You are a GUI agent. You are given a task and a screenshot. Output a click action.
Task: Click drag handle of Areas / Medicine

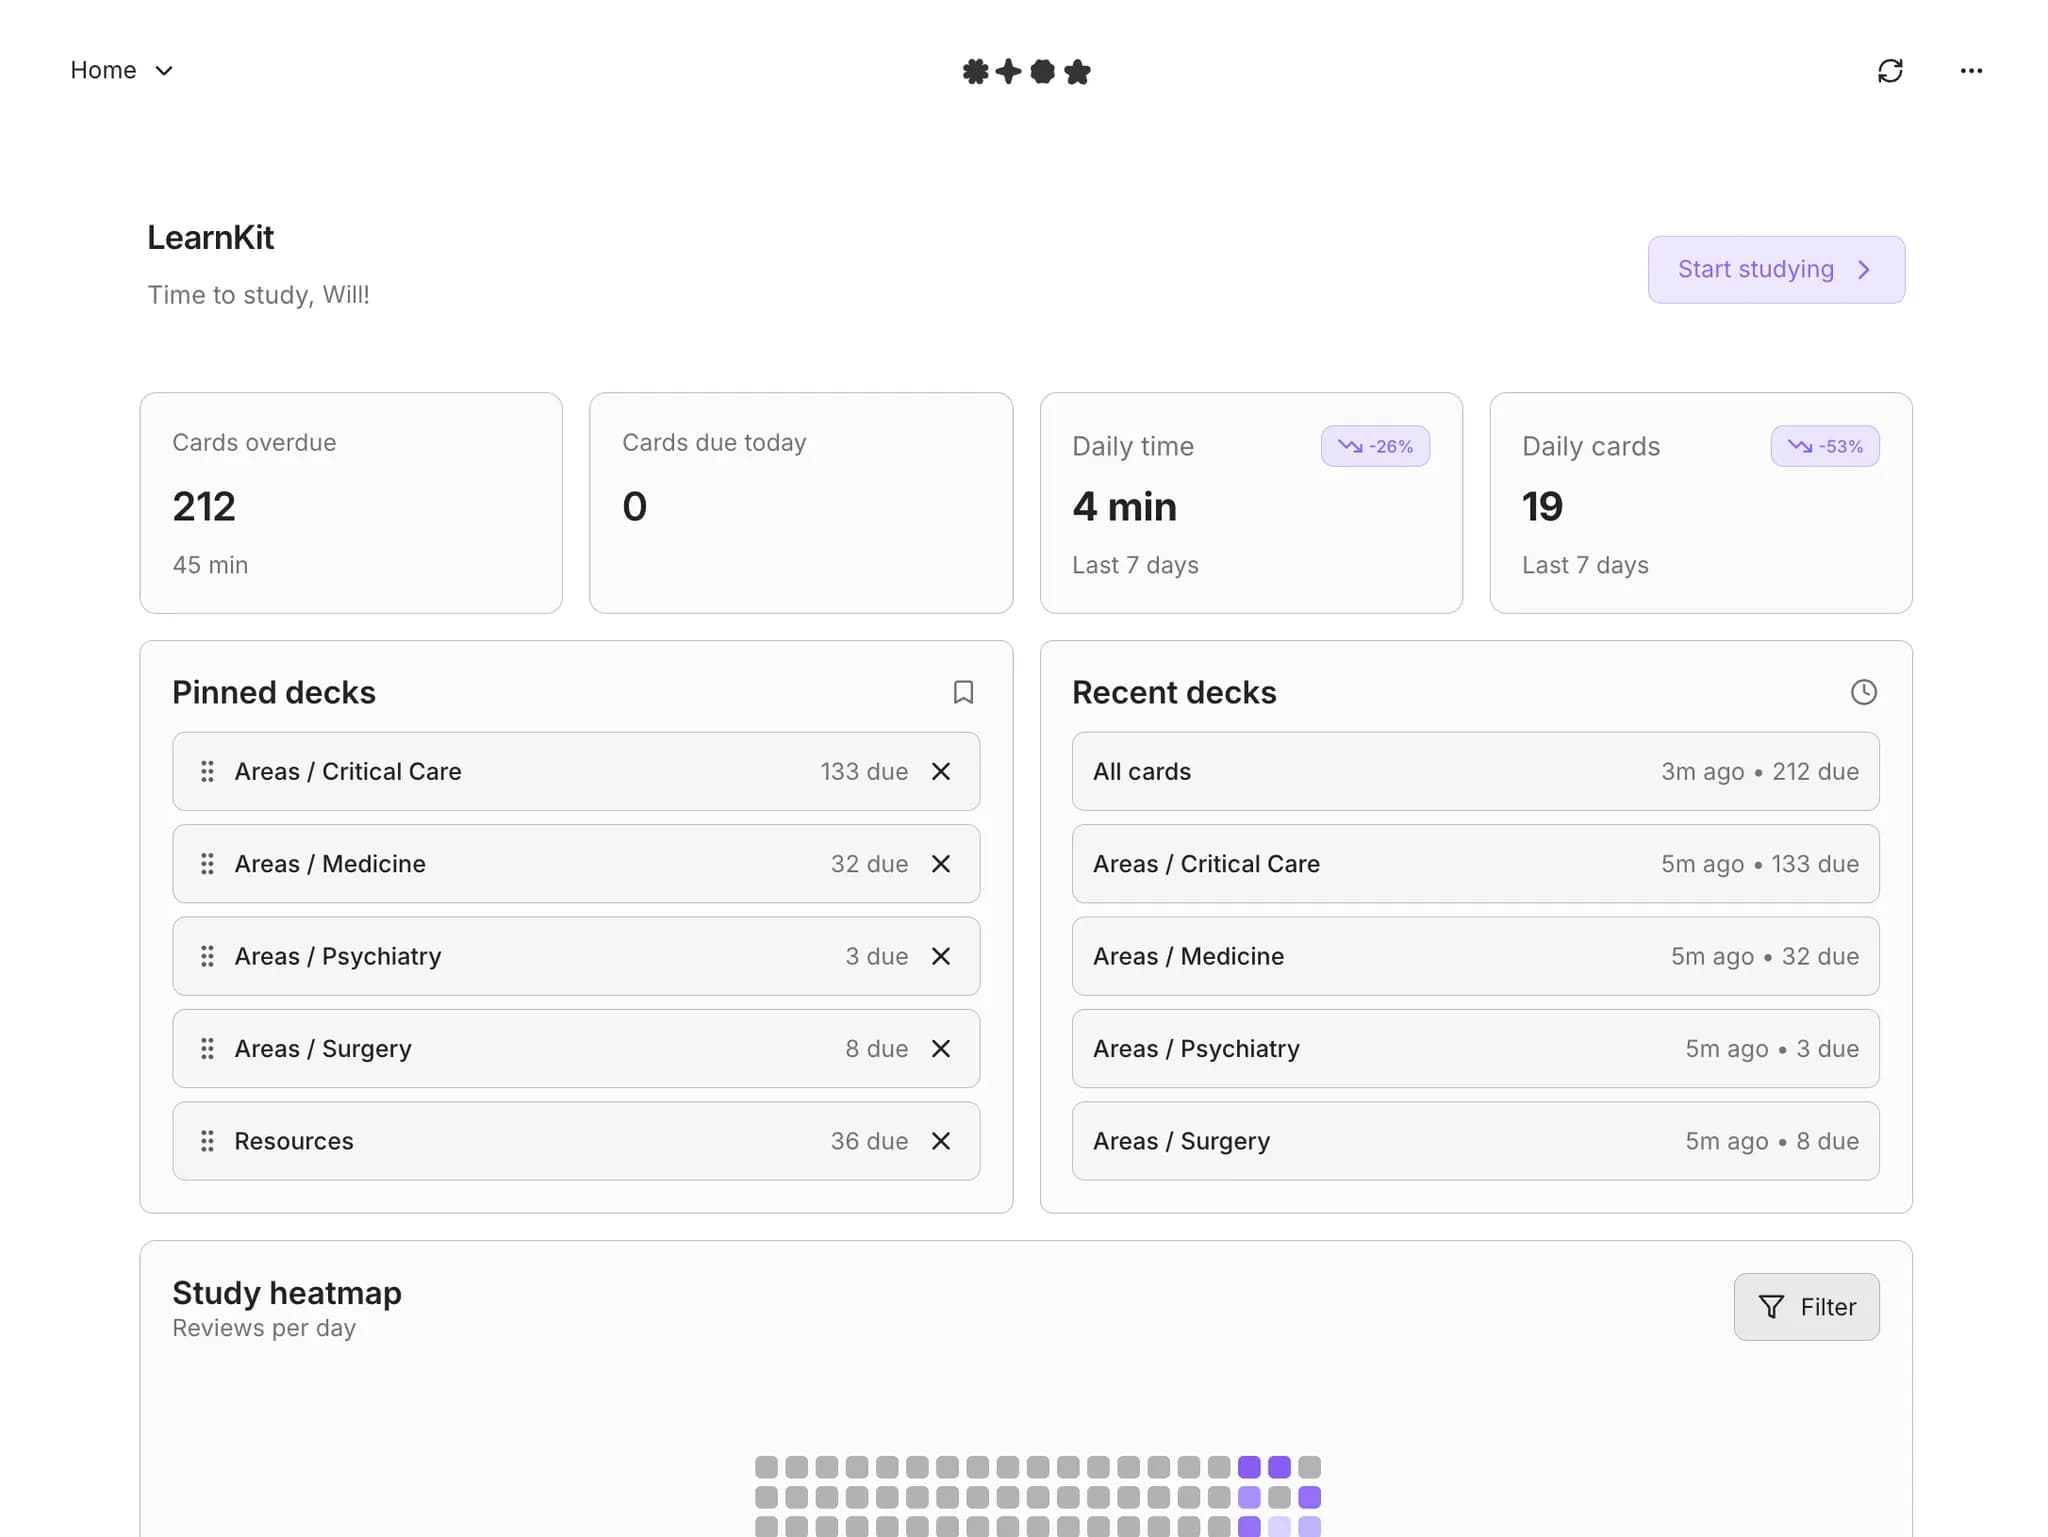(x=207, y=864)
